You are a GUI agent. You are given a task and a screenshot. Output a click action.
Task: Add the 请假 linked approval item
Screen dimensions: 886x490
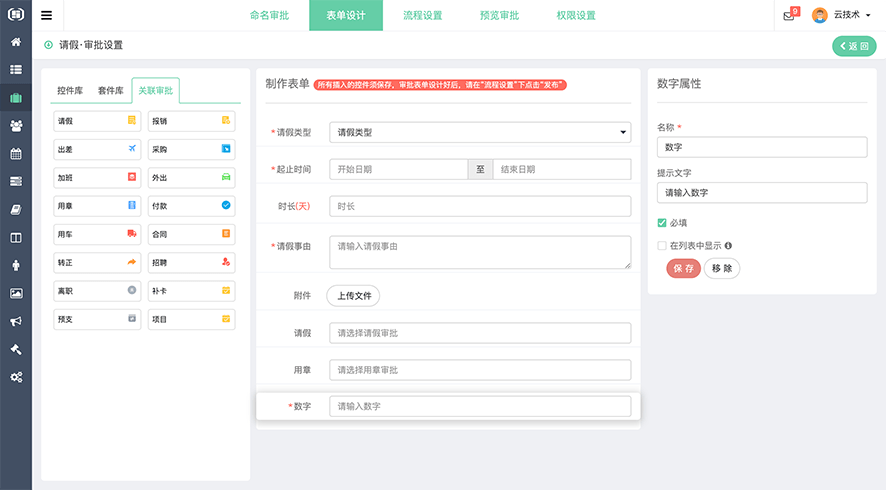coord(97,121)
